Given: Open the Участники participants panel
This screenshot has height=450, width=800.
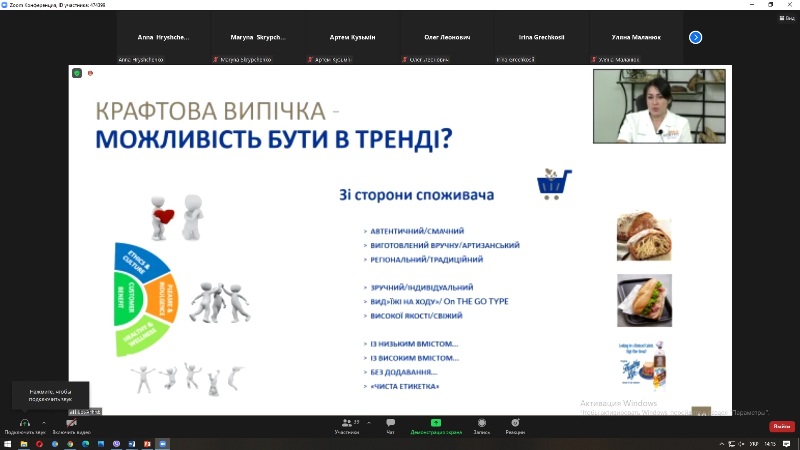Looking at the screenshot, I should pyautogui.click(x=347, y=426).
